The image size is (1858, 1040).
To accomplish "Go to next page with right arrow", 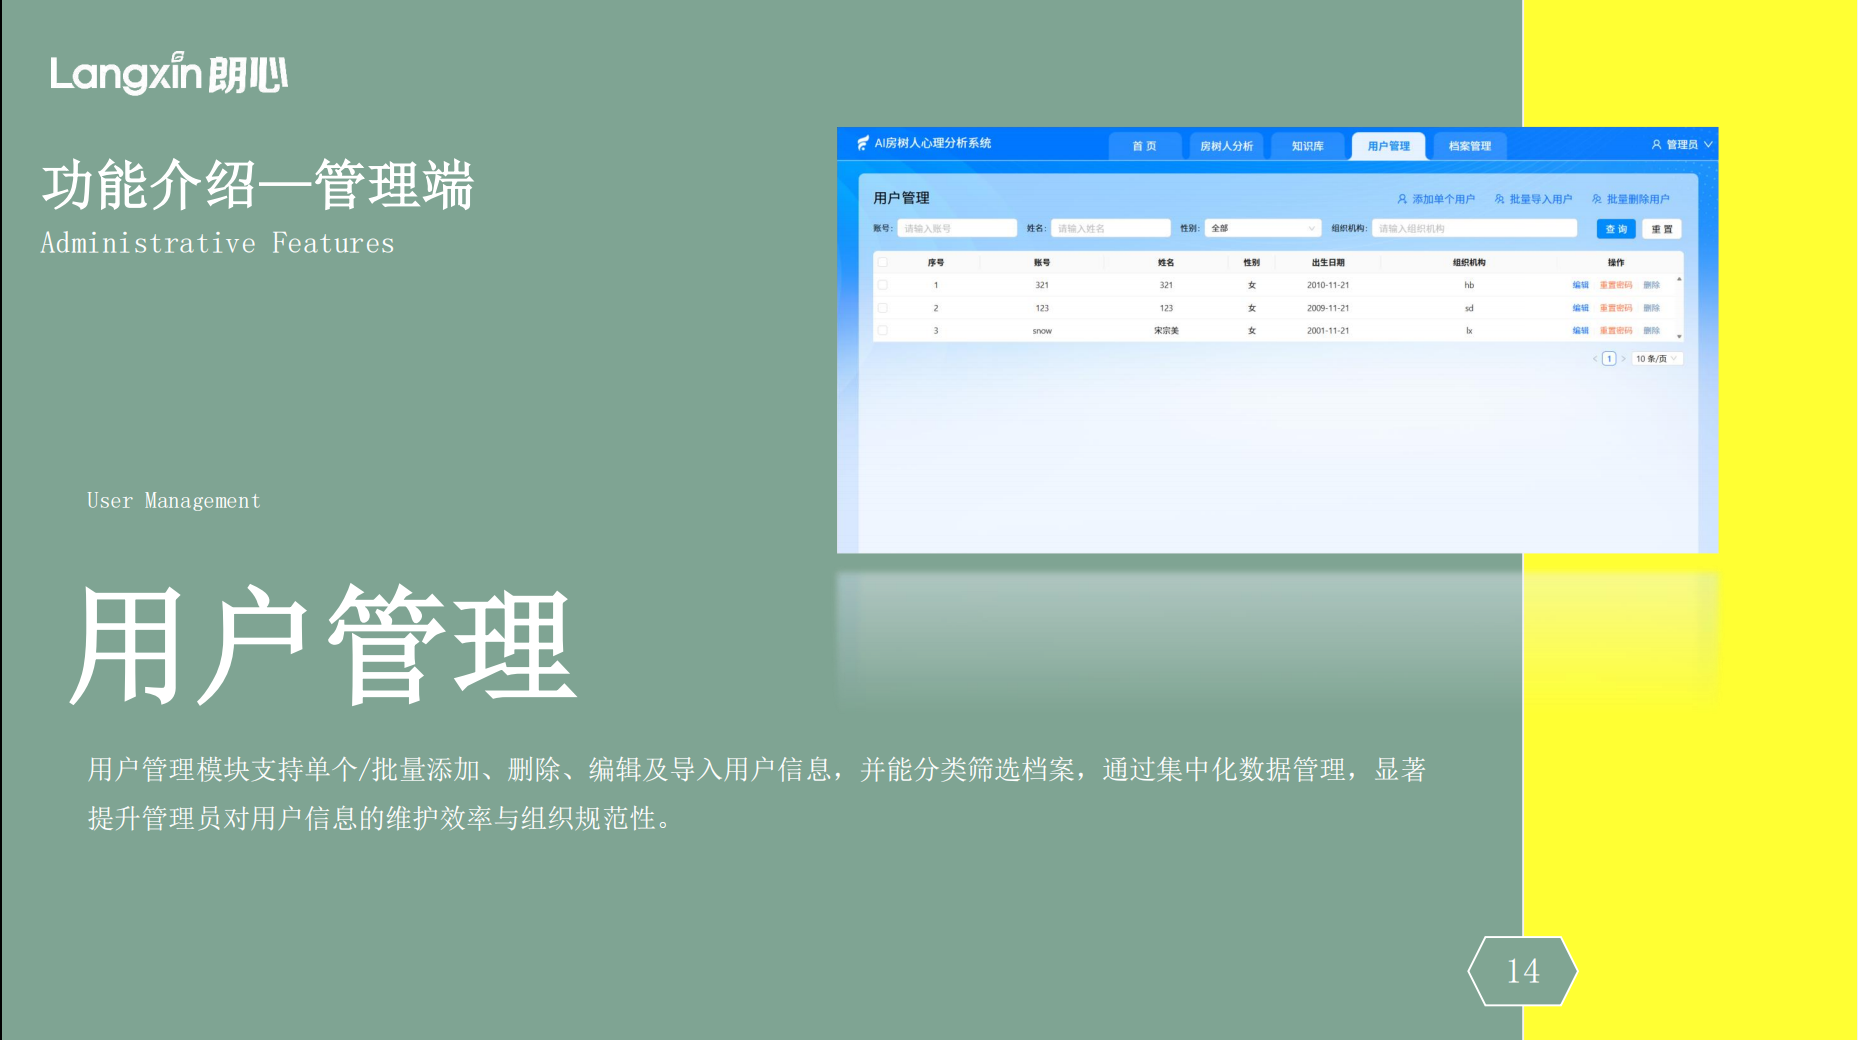I will [1623, 359].
